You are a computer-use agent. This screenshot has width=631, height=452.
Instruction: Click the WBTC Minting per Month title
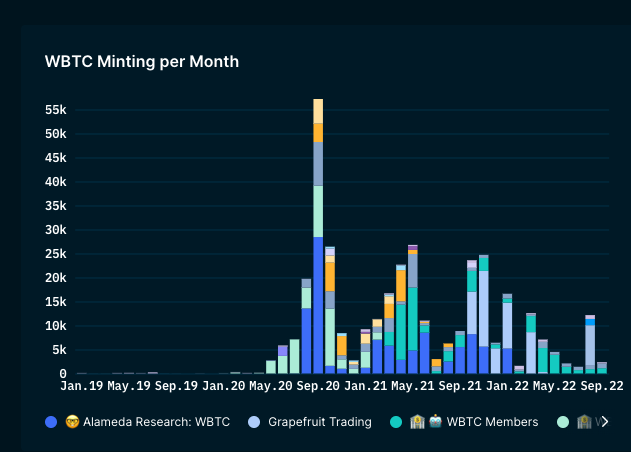(142, 62)
